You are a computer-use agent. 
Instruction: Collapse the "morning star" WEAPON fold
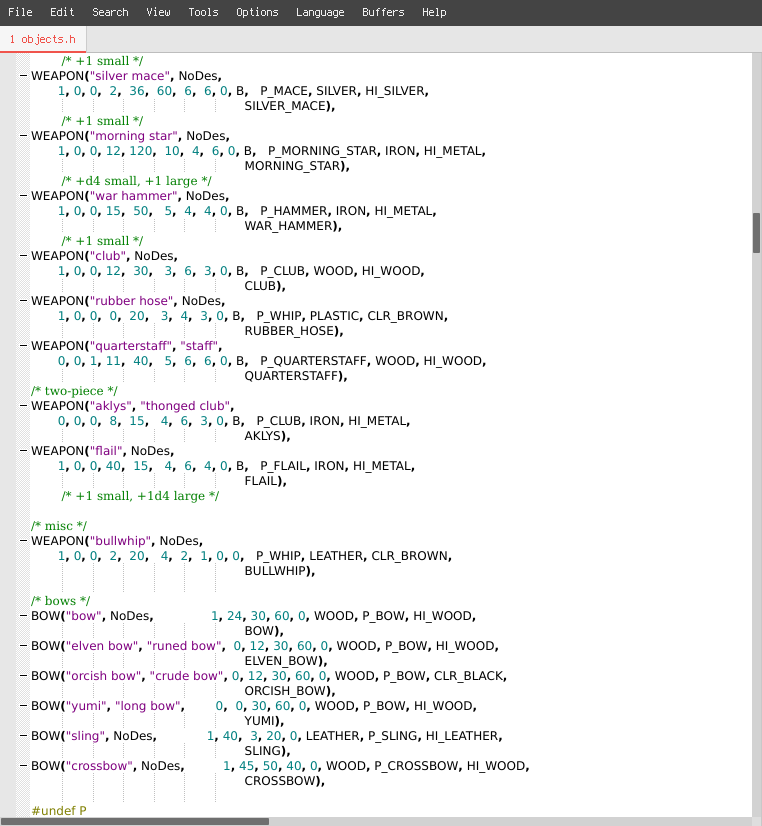tap(22, 136)
